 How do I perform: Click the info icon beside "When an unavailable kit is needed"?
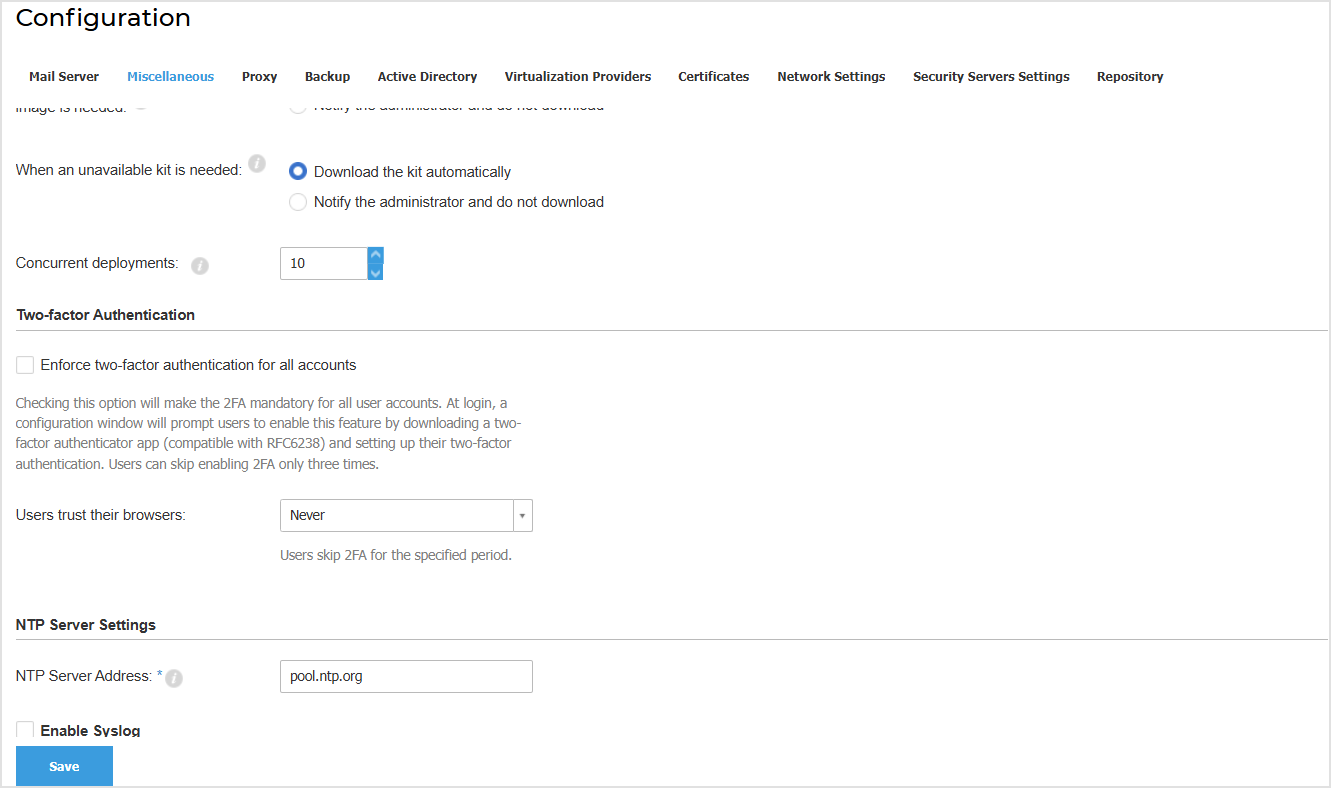(x=257, y=164)
